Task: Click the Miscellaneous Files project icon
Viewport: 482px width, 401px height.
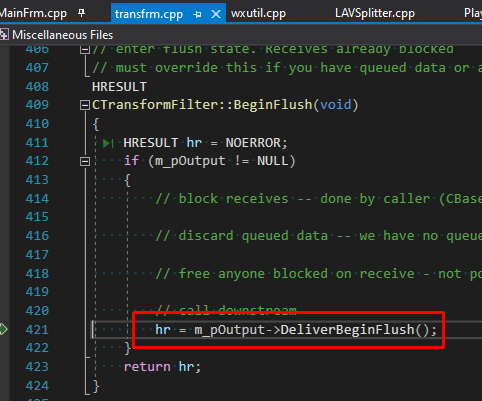Action: (x=4, y=35)
